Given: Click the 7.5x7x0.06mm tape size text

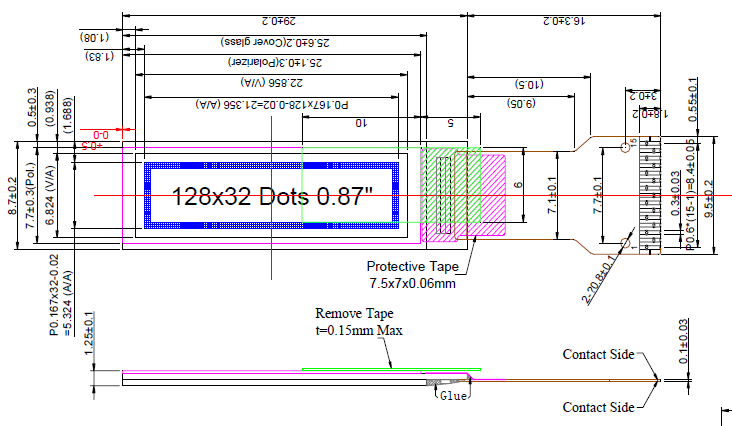Looking at the screenshot, I should (412, 283).
